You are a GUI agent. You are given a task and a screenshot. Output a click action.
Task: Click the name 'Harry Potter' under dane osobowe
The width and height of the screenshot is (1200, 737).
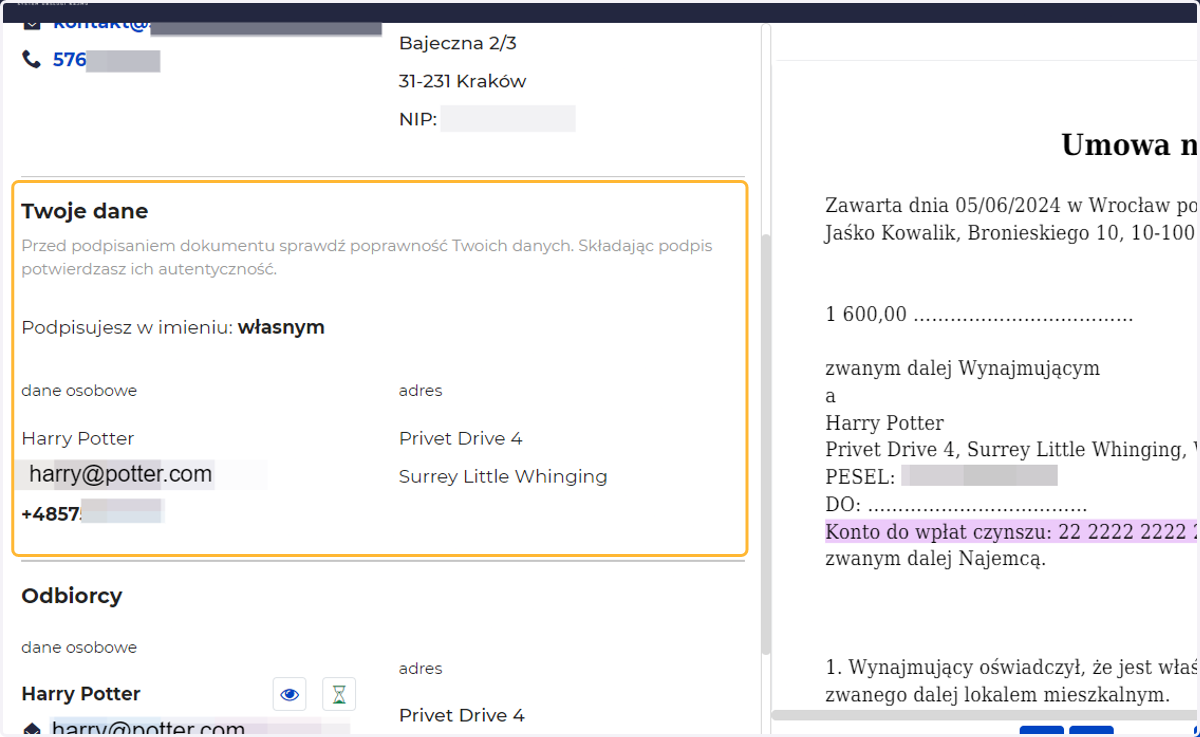click(x=78, y=438)
